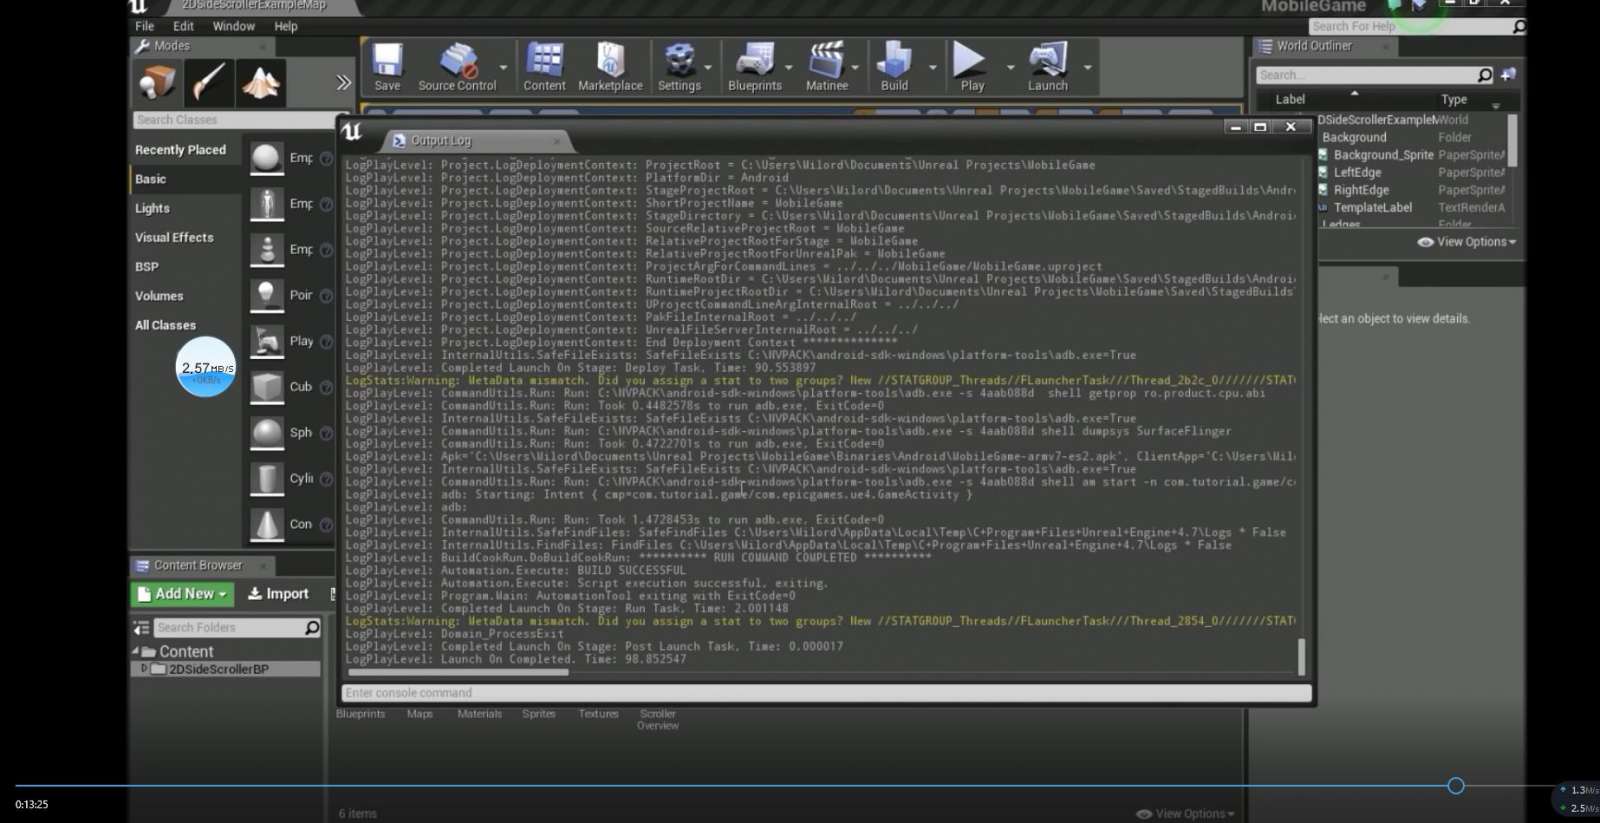
Task: Select the Place mode icon
Action: (x=157, y=82)
